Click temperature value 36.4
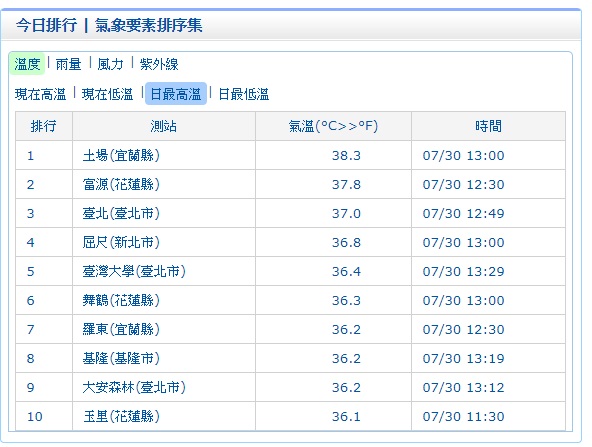The image size is (592, 447). click(346, 271)
